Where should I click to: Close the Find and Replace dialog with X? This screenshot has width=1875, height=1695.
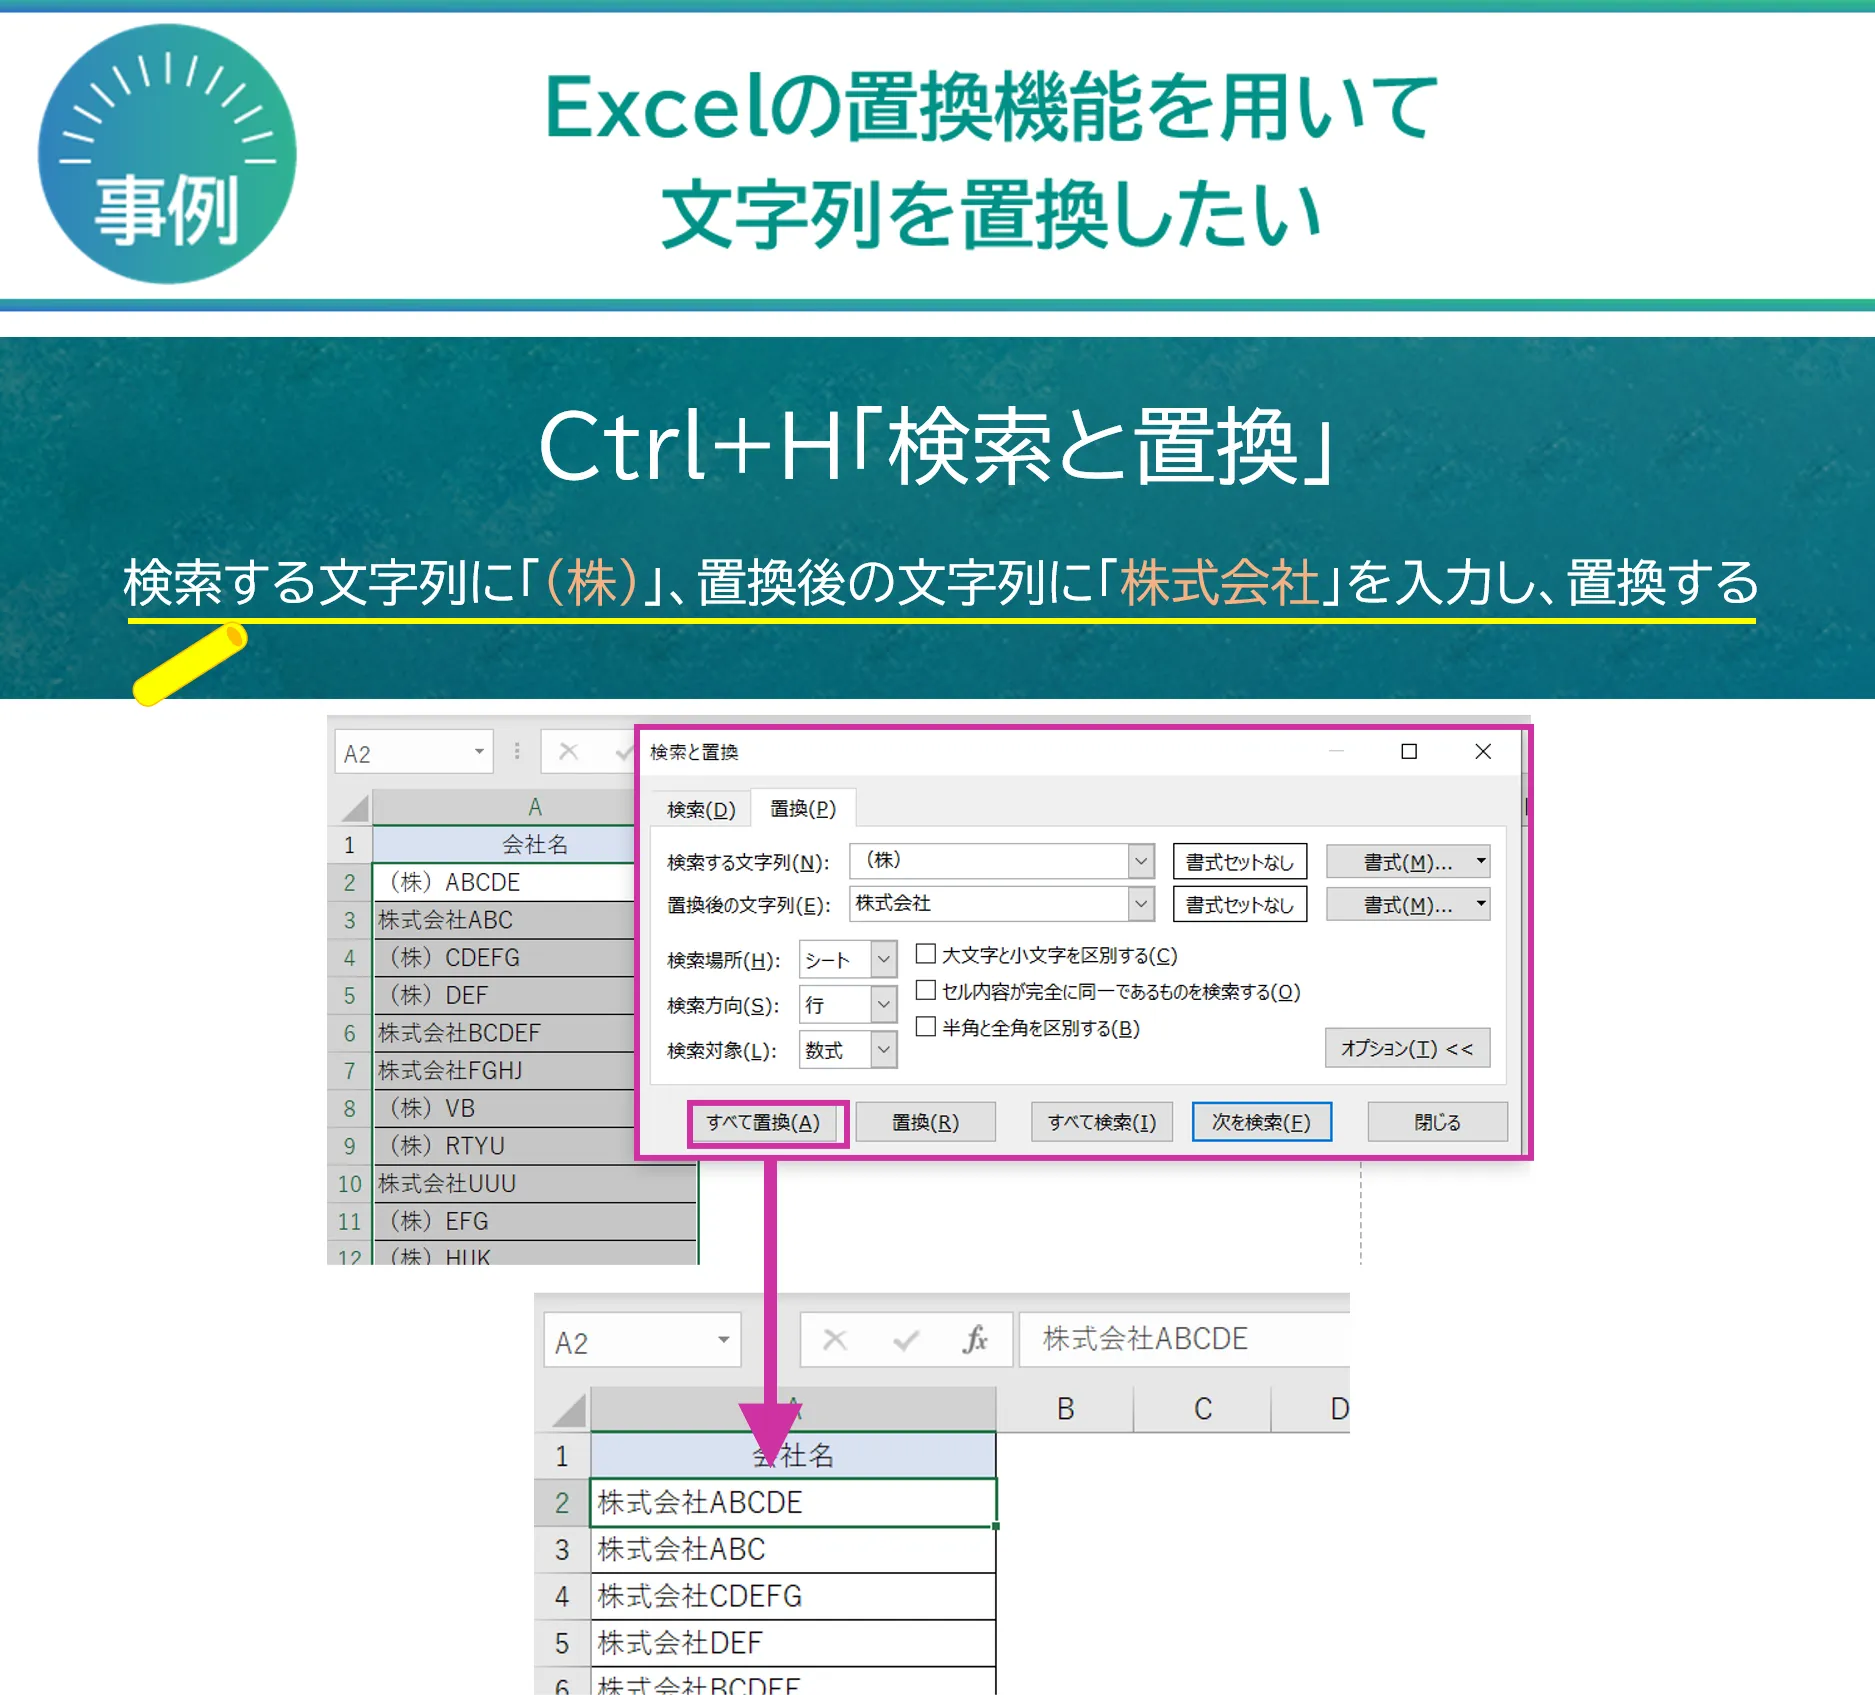[1483, 751]
